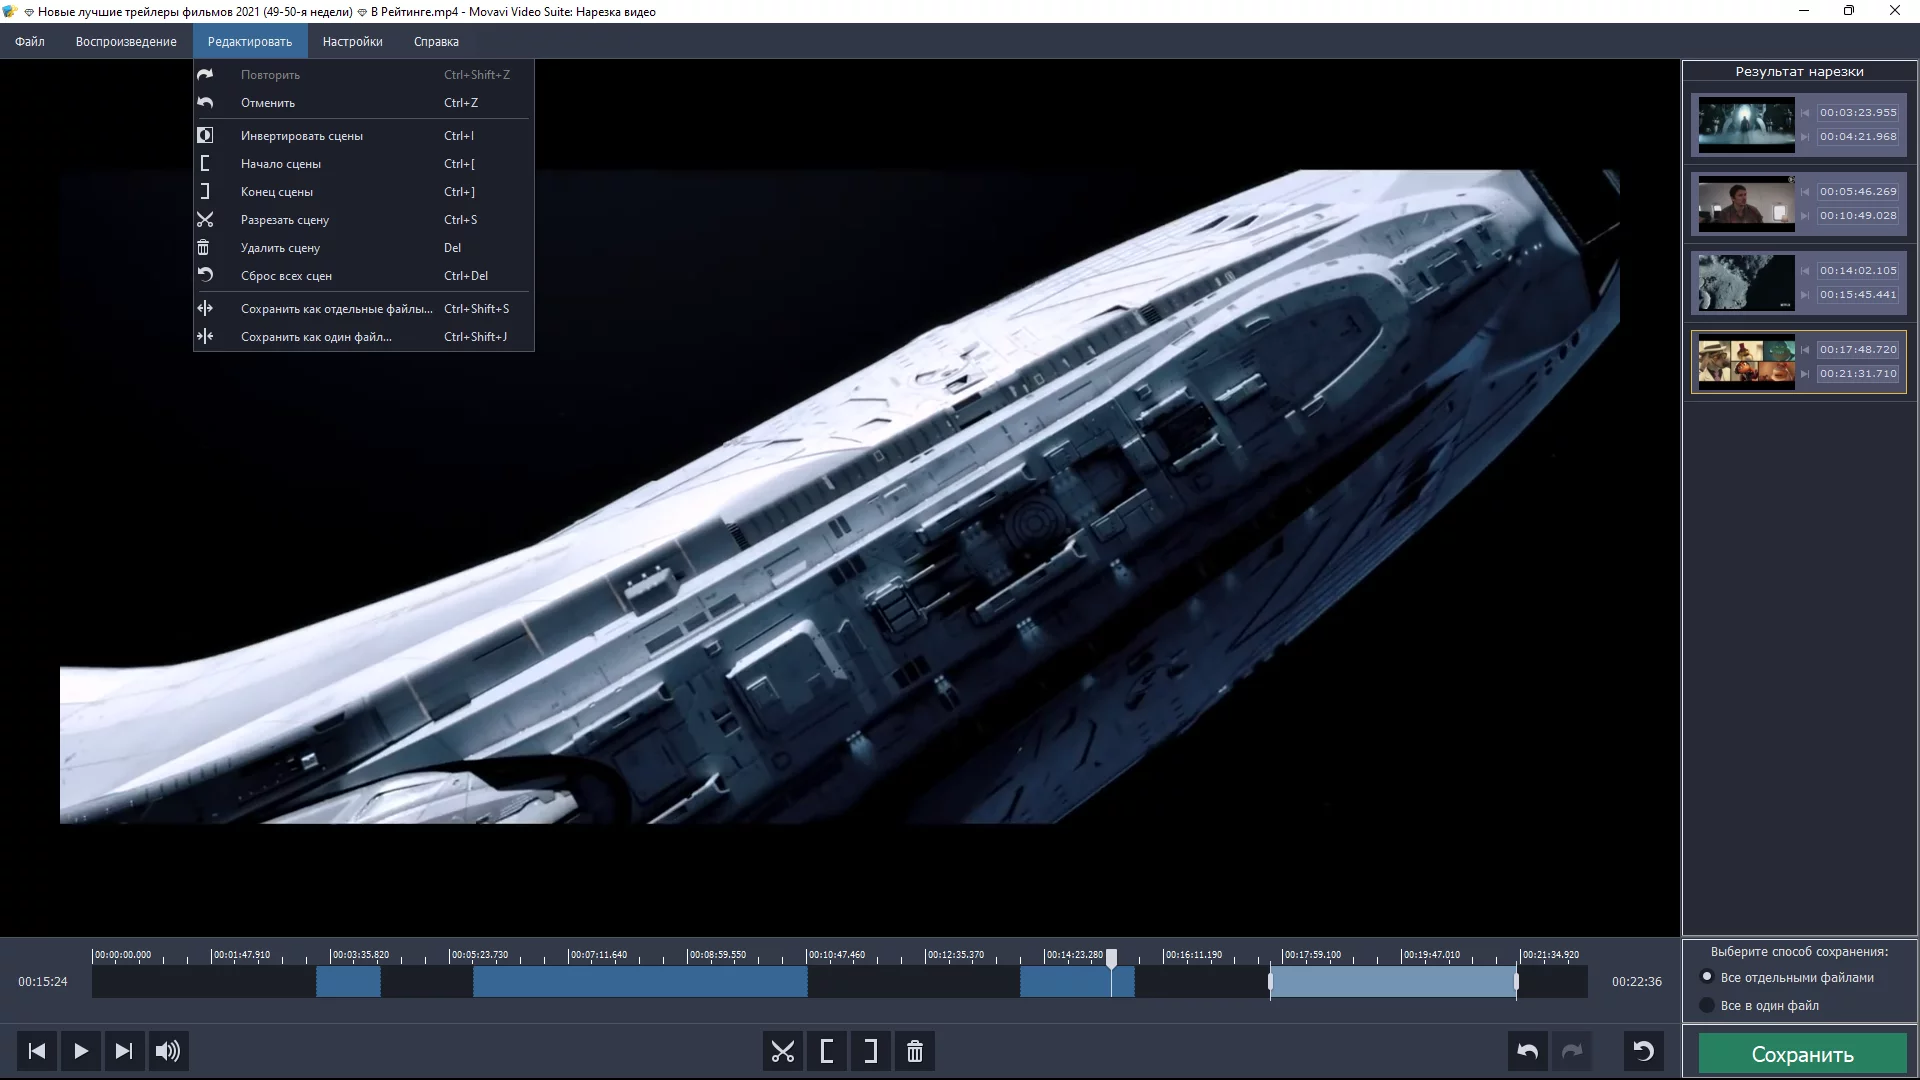Close the Редактировать menu via its title
This screenshot has height=1080, width=1920.
click(250, 42)
